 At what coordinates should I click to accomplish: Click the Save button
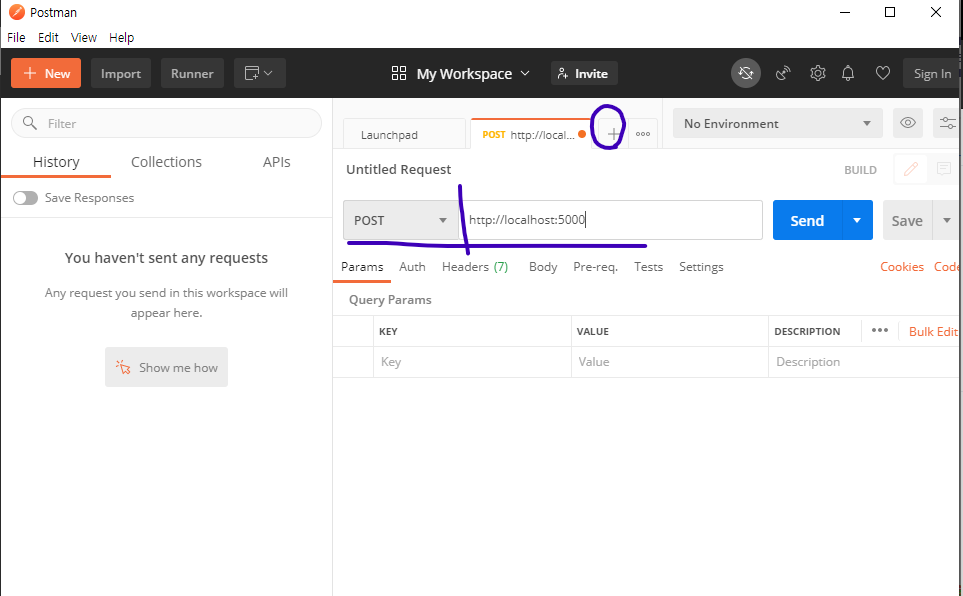click(907, 220)
